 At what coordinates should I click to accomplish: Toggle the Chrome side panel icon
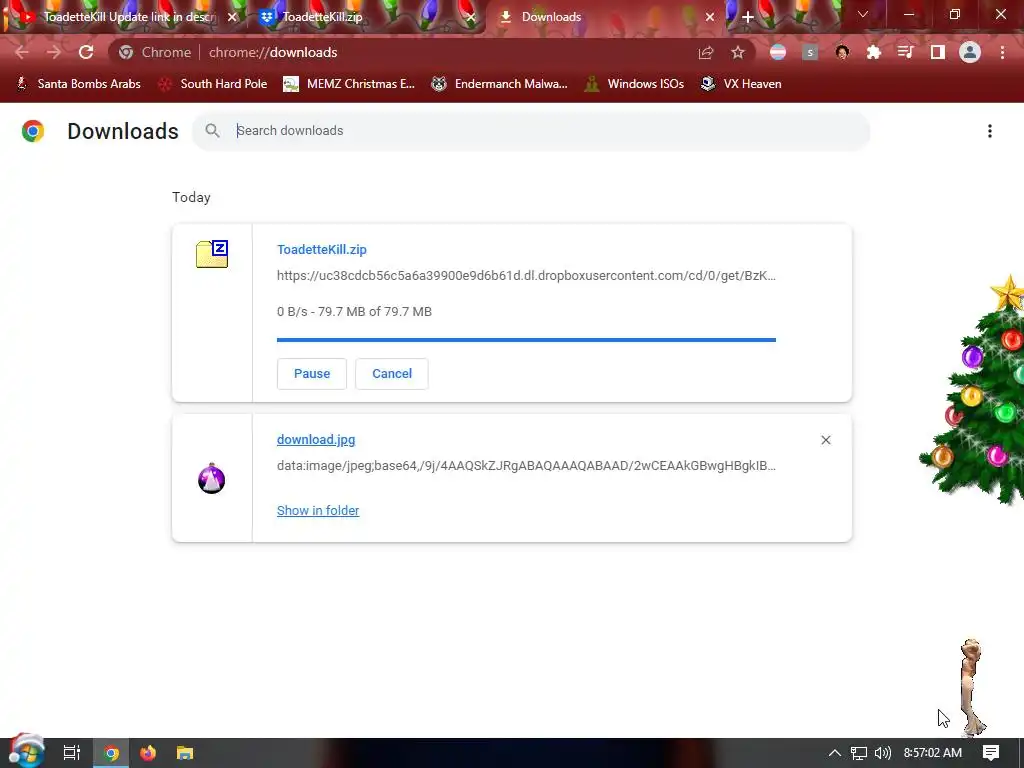(938, 52)
